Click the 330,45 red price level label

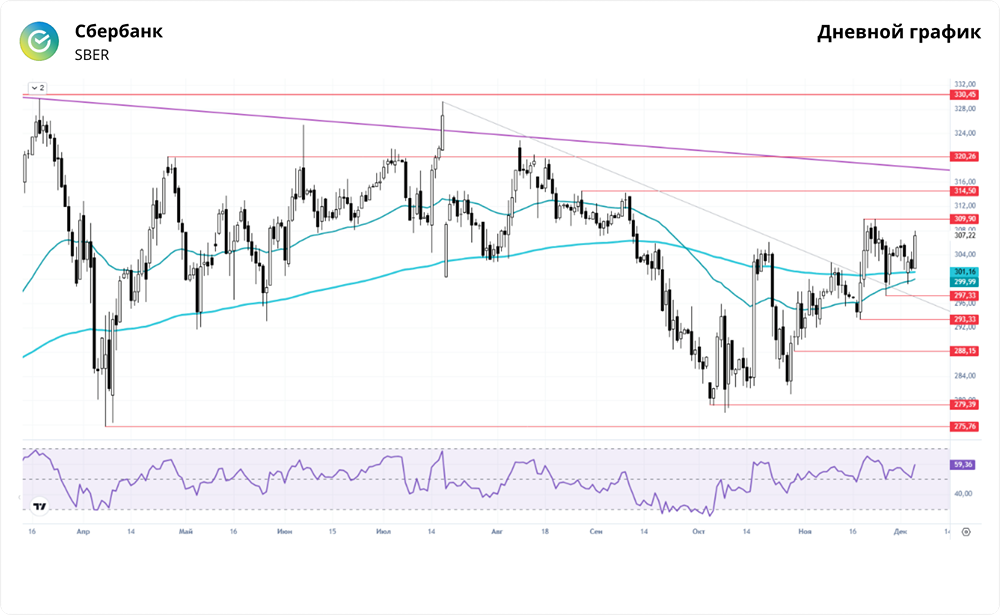click(x=964, y=95)
